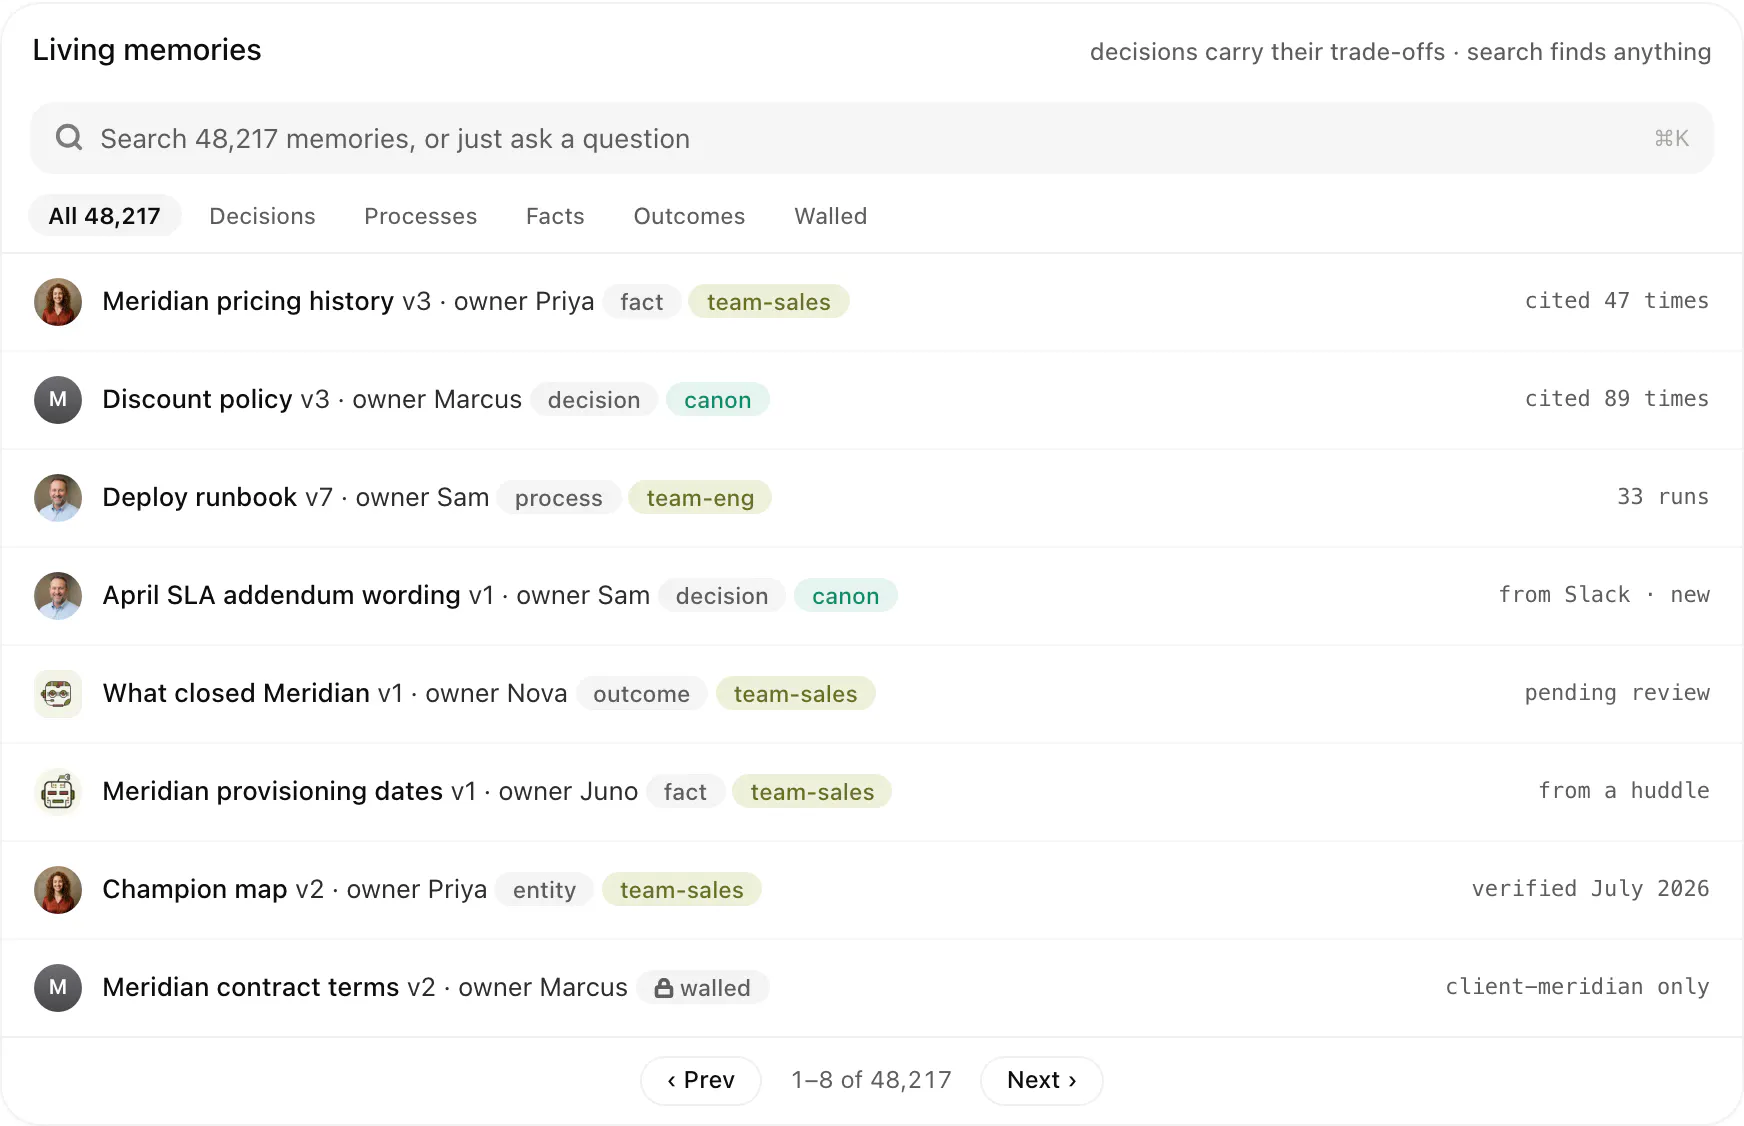Open the Walled tab
Screen dimensions: 1744x1126
tap(830, 216)
